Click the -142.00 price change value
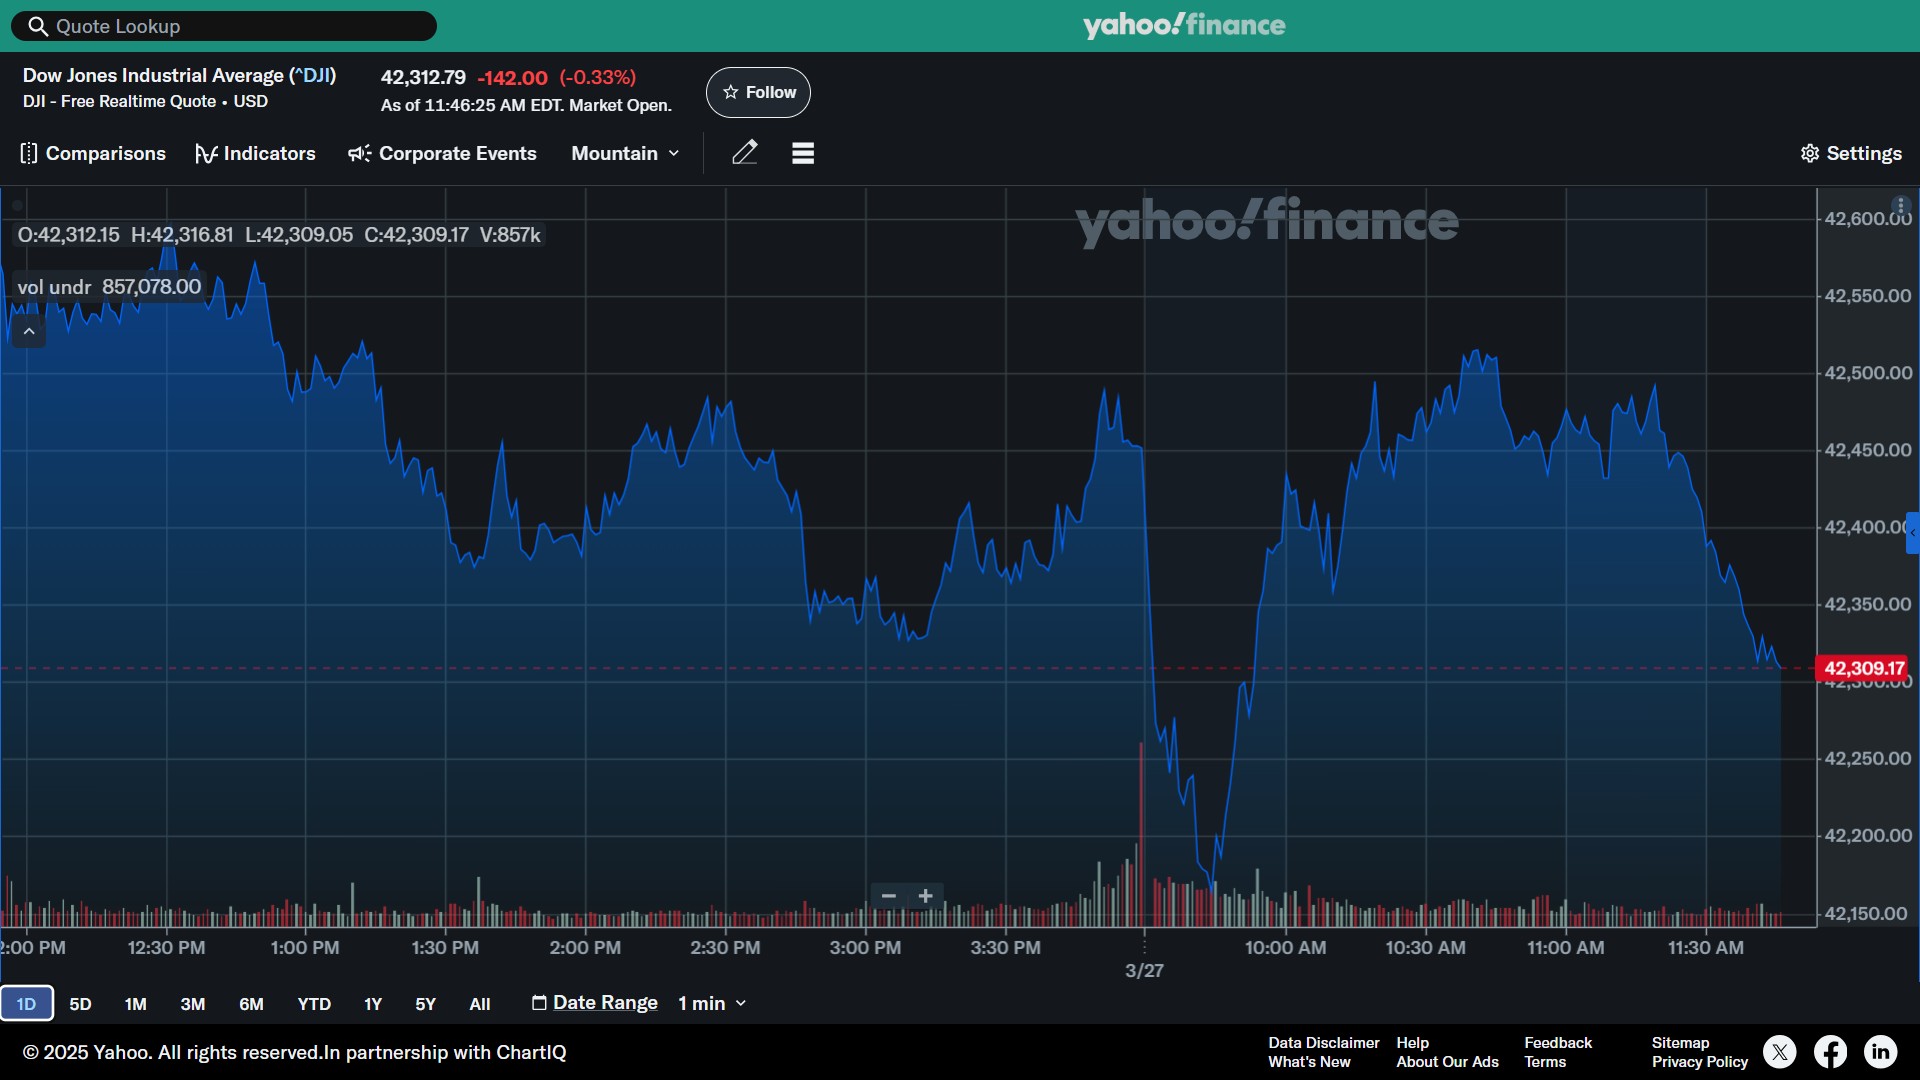 click(512, 78)
